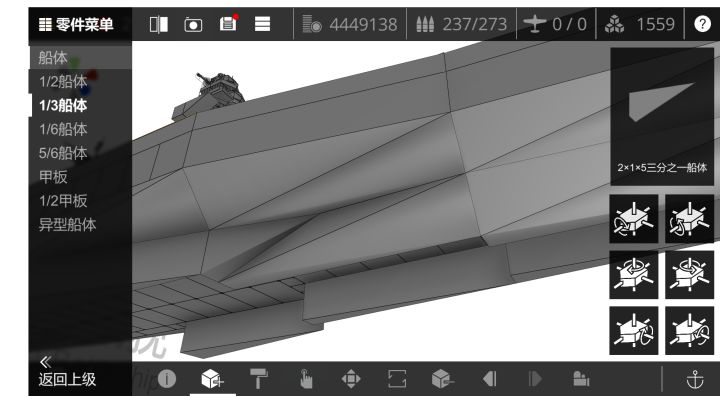The width and height of the screenshot is (720, 396).
Task: Select the 1/2船体 category
Action: 63,81
